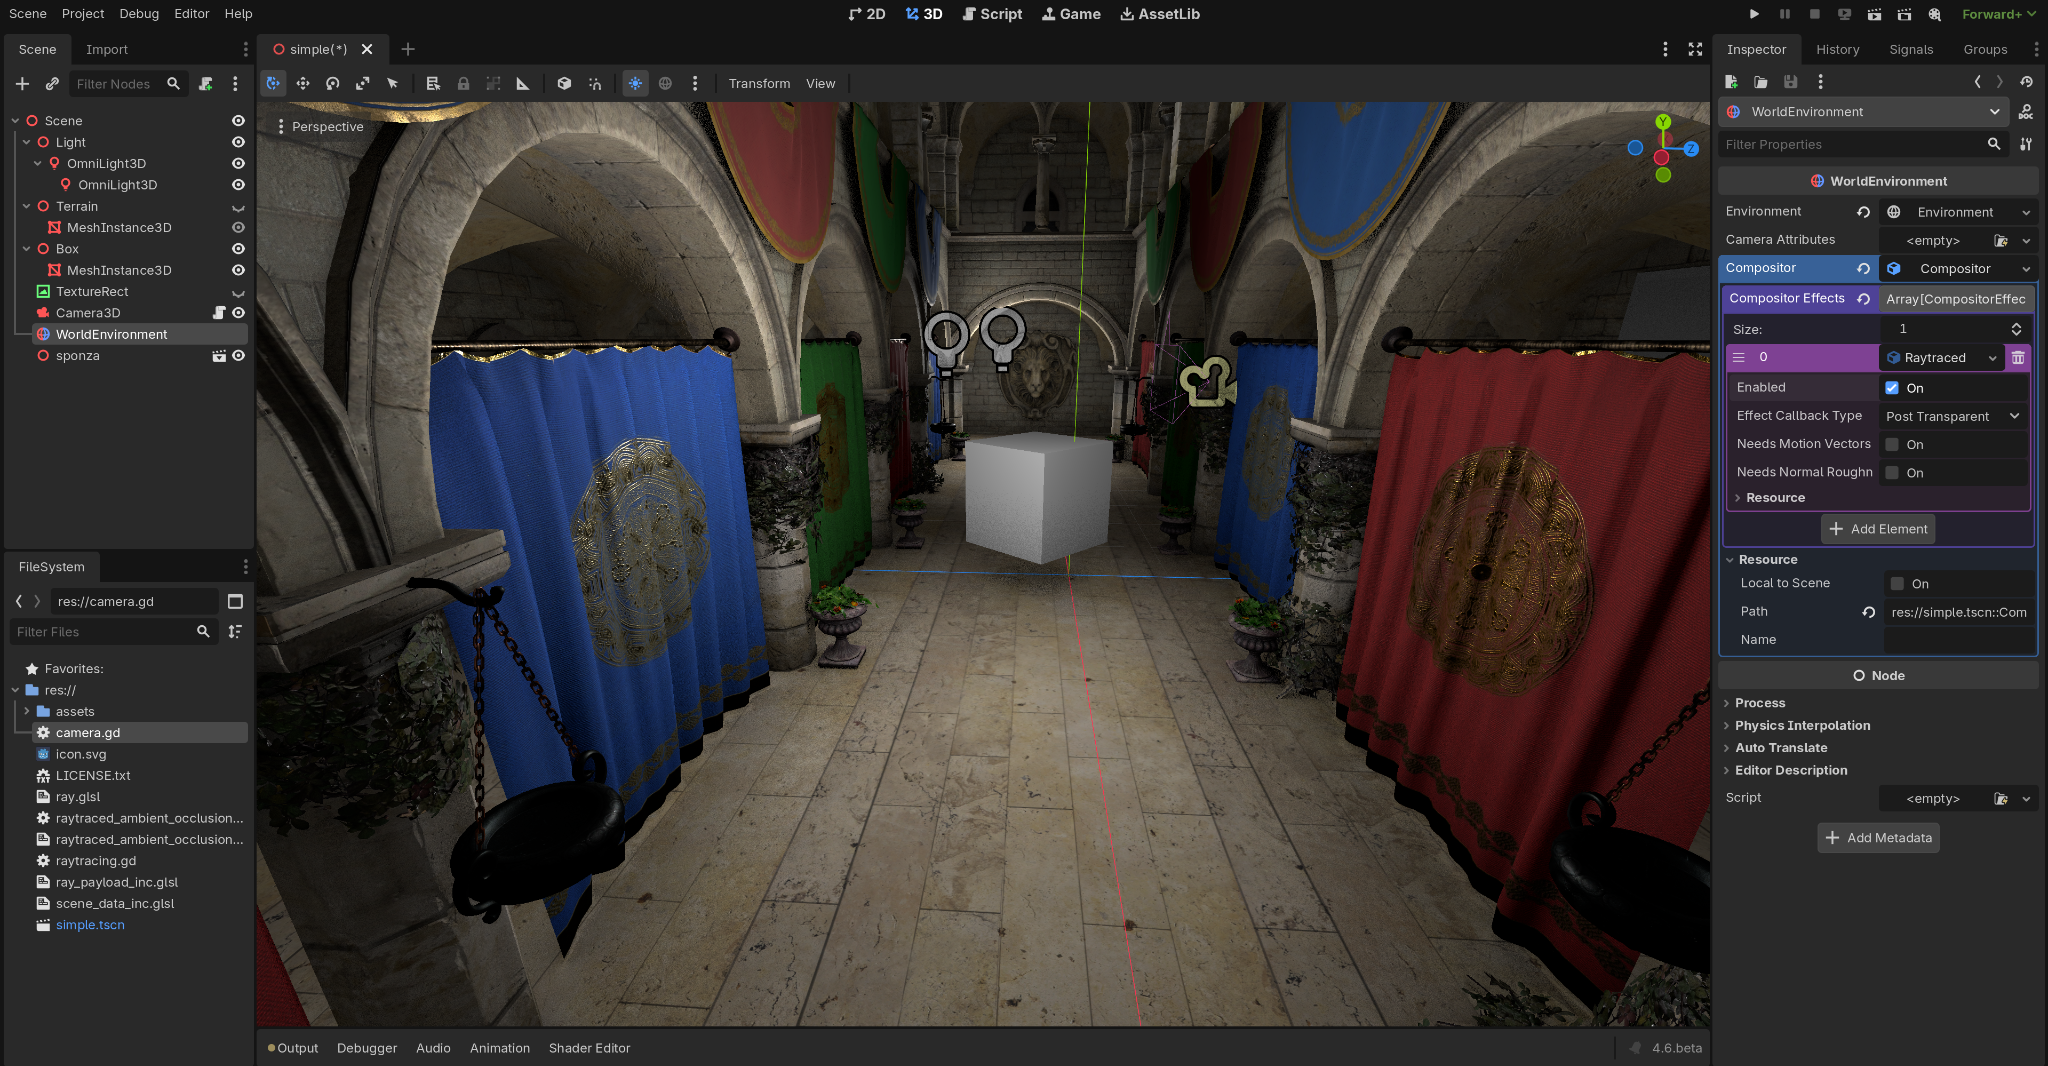
Task: Click the ruler measurement tool icon
Action: (x=523, y=84)
